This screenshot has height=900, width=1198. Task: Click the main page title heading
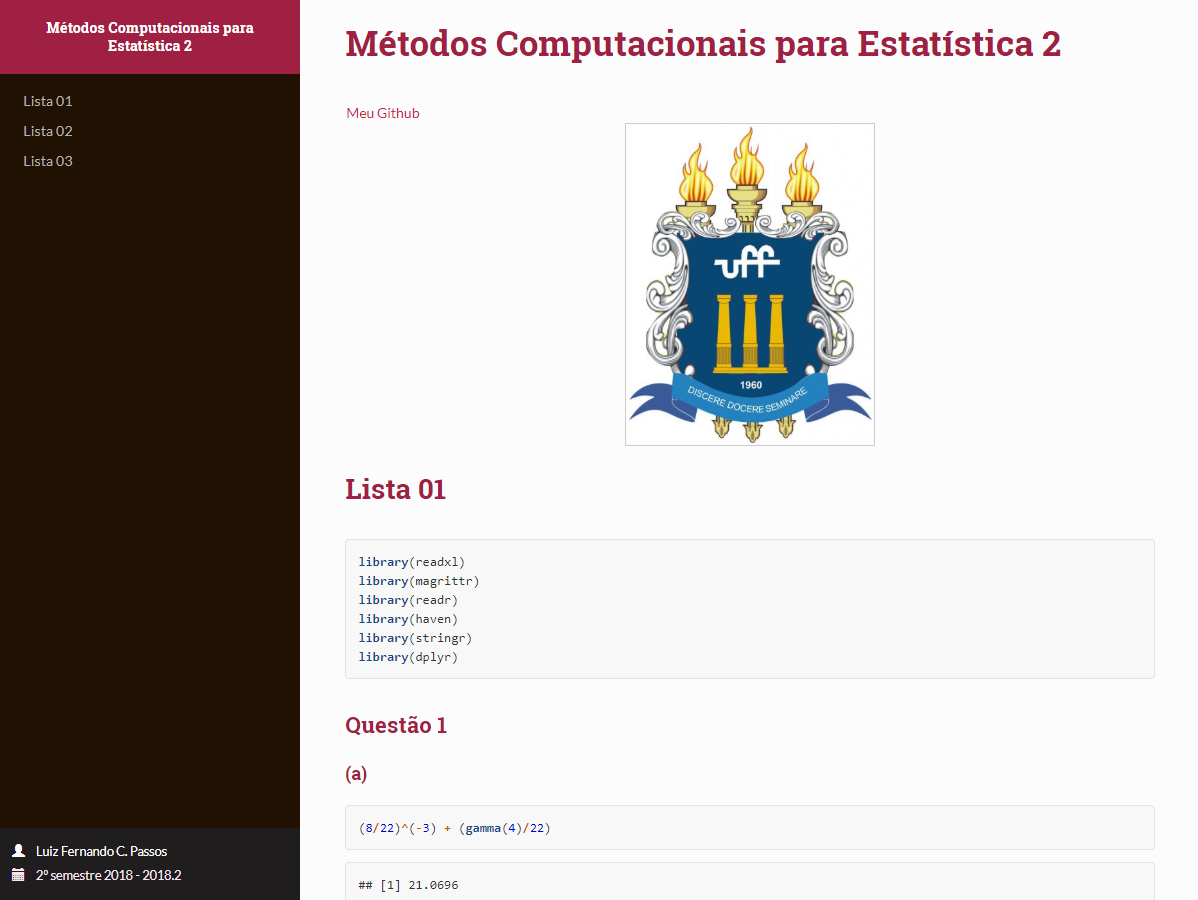tap(703, 44)
